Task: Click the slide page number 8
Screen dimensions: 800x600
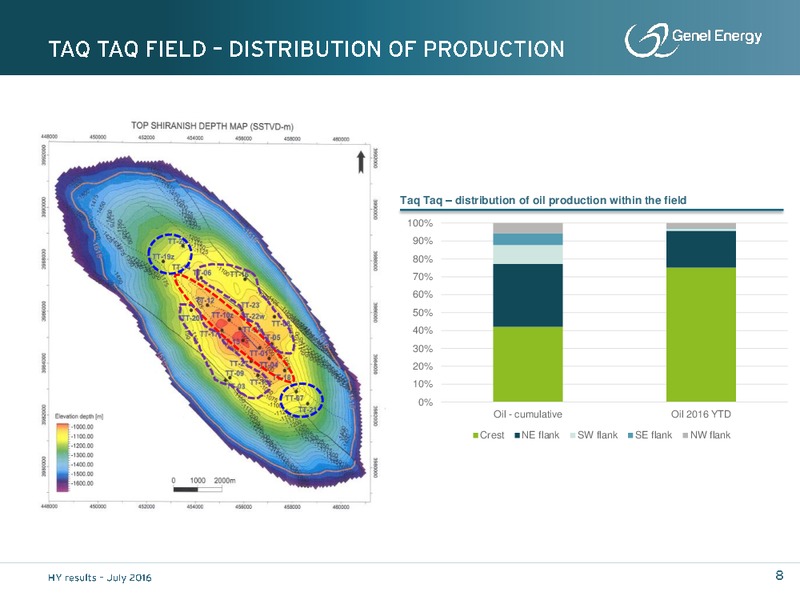Action: 779,576
